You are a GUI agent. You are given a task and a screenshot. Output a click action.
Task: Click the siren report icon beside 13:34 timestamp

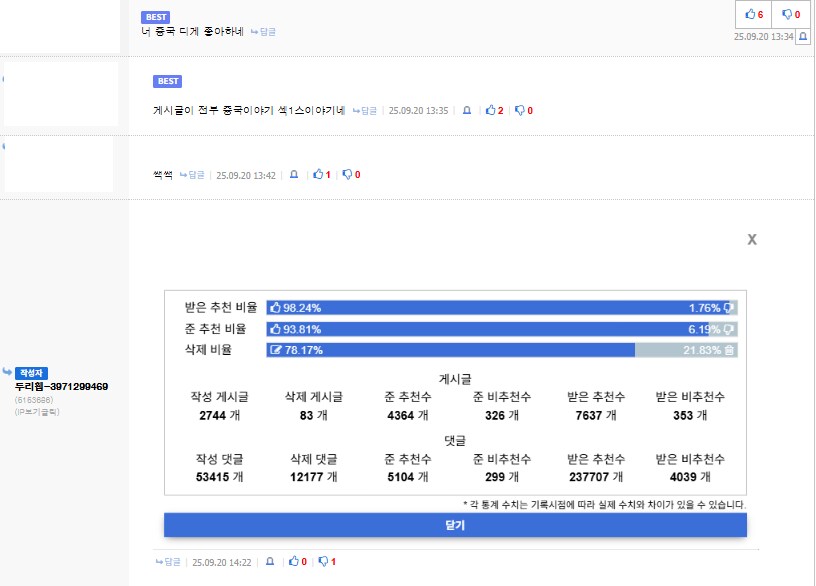[802, 37]
